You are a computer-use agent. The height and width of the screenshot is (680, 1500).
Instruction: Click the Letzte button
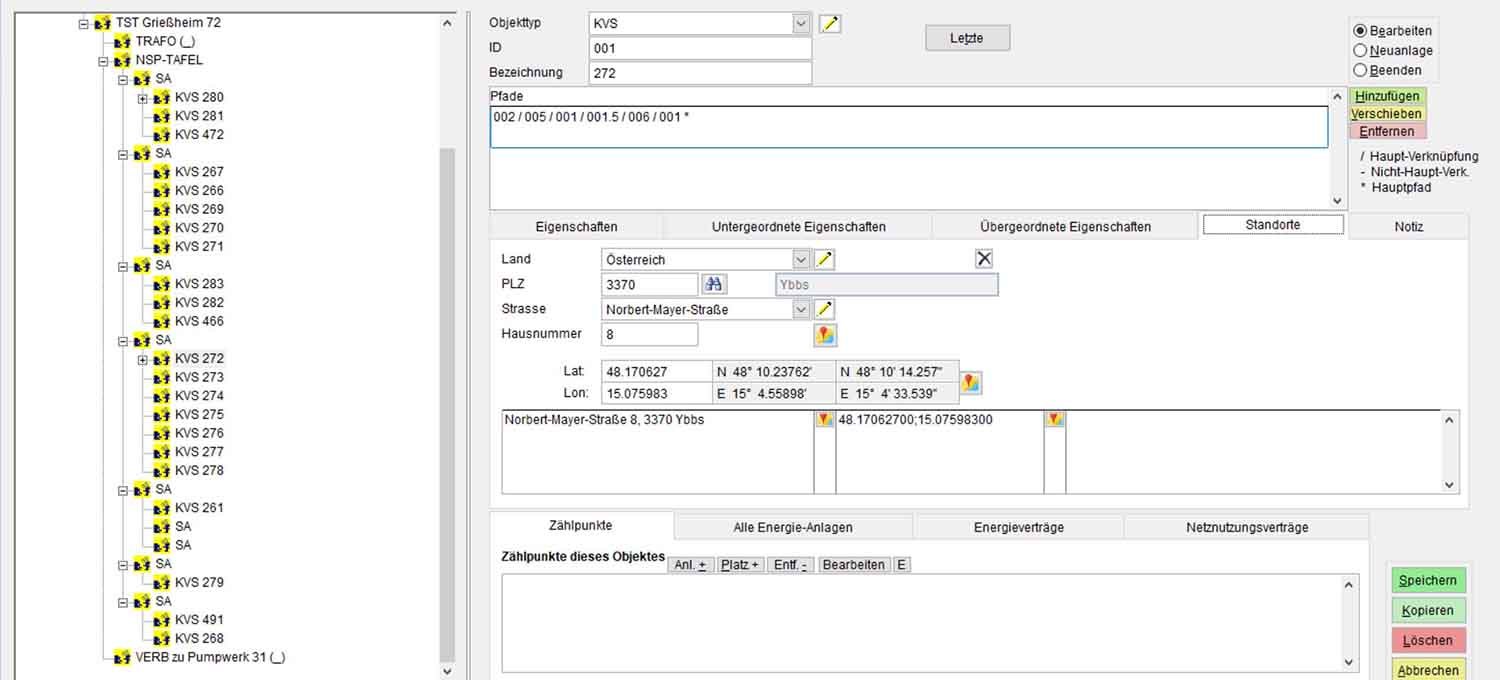[967, 38]
